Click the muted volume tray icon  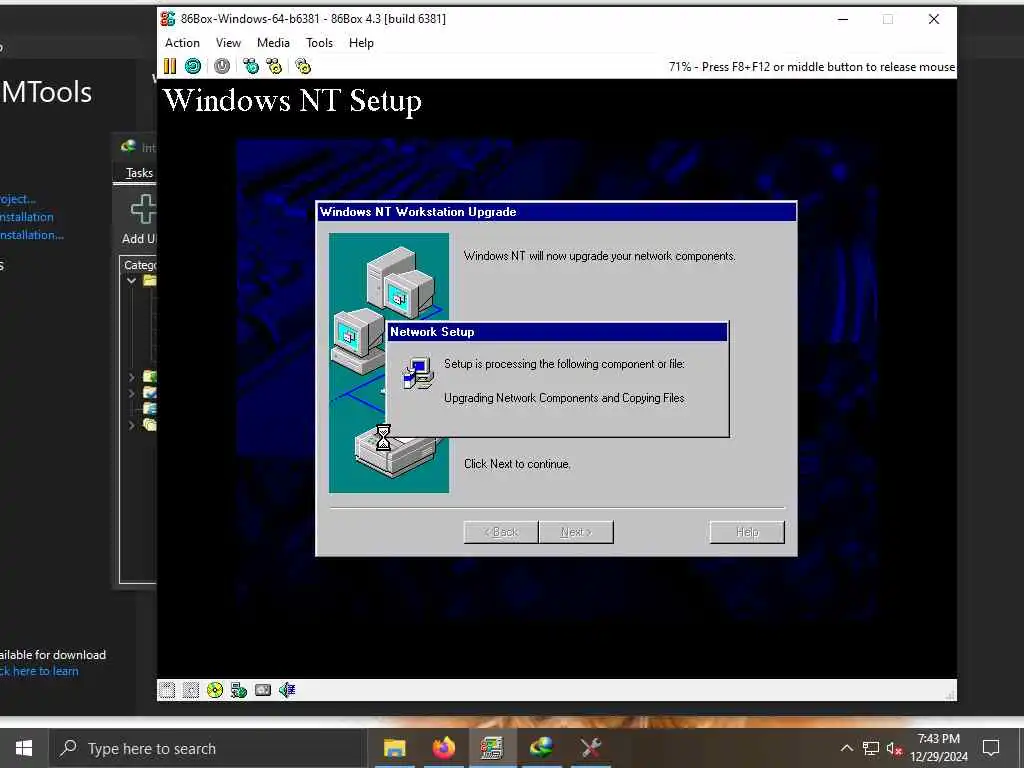pos(894,748)
